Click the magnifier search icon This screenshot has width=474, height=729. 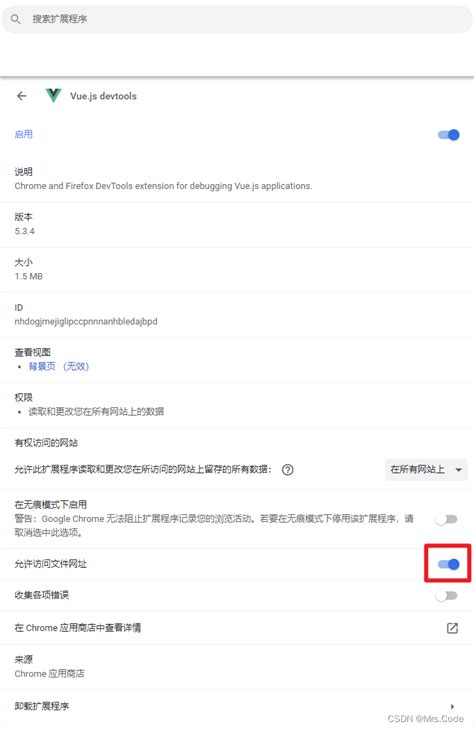point(16,19)
